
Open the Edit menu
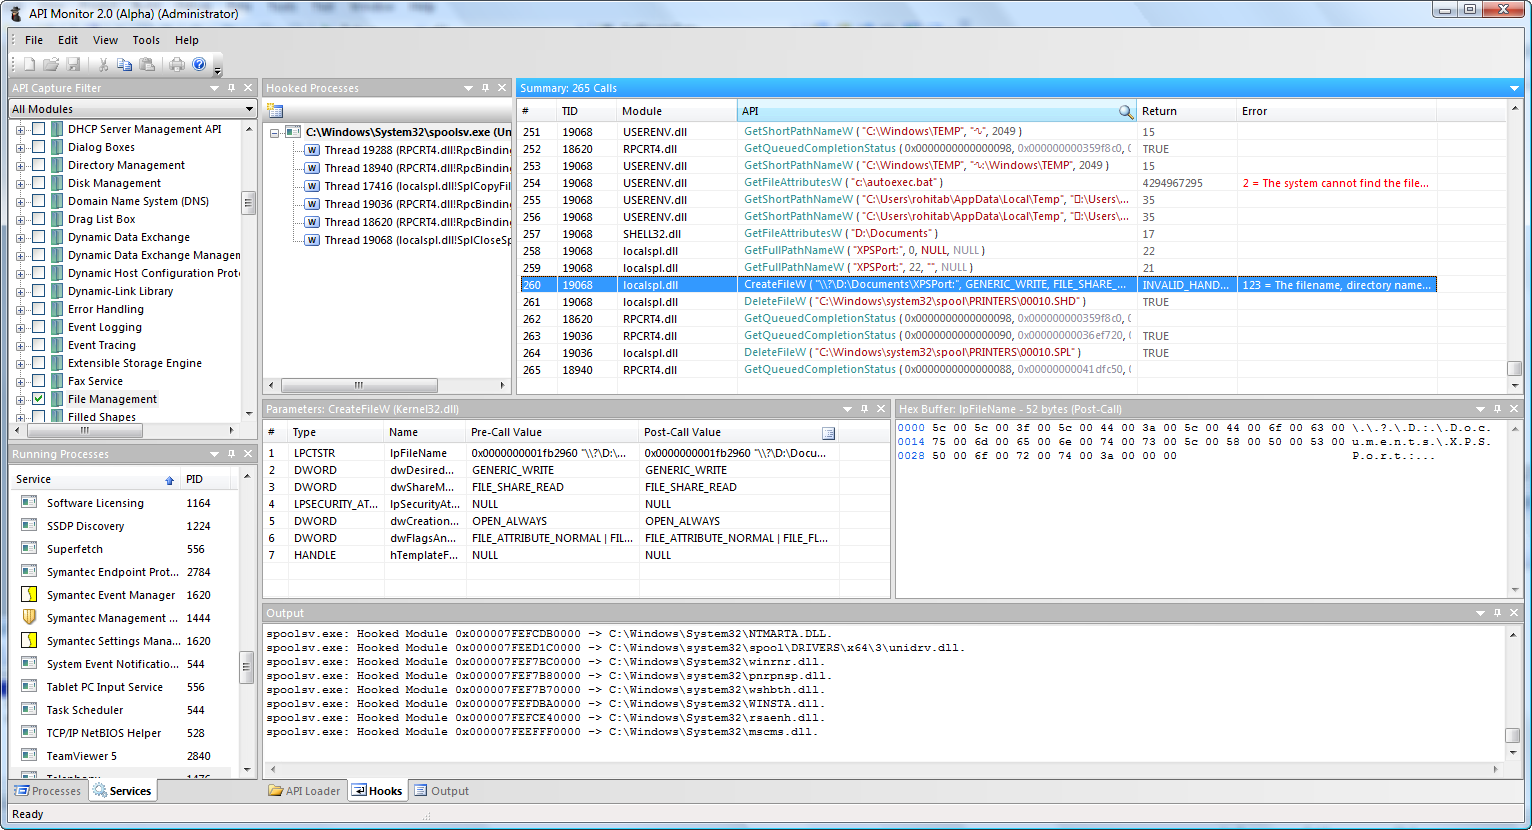point(68,40)
